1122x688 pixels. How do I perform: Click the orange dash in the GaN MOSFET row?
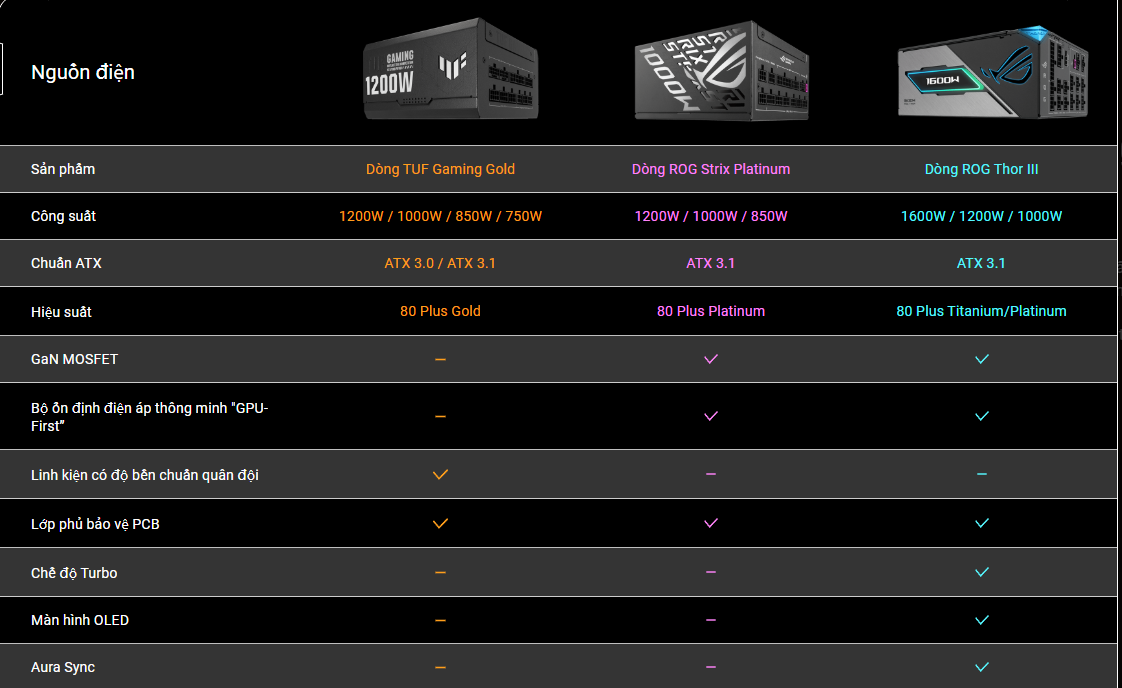pos(440,359)
